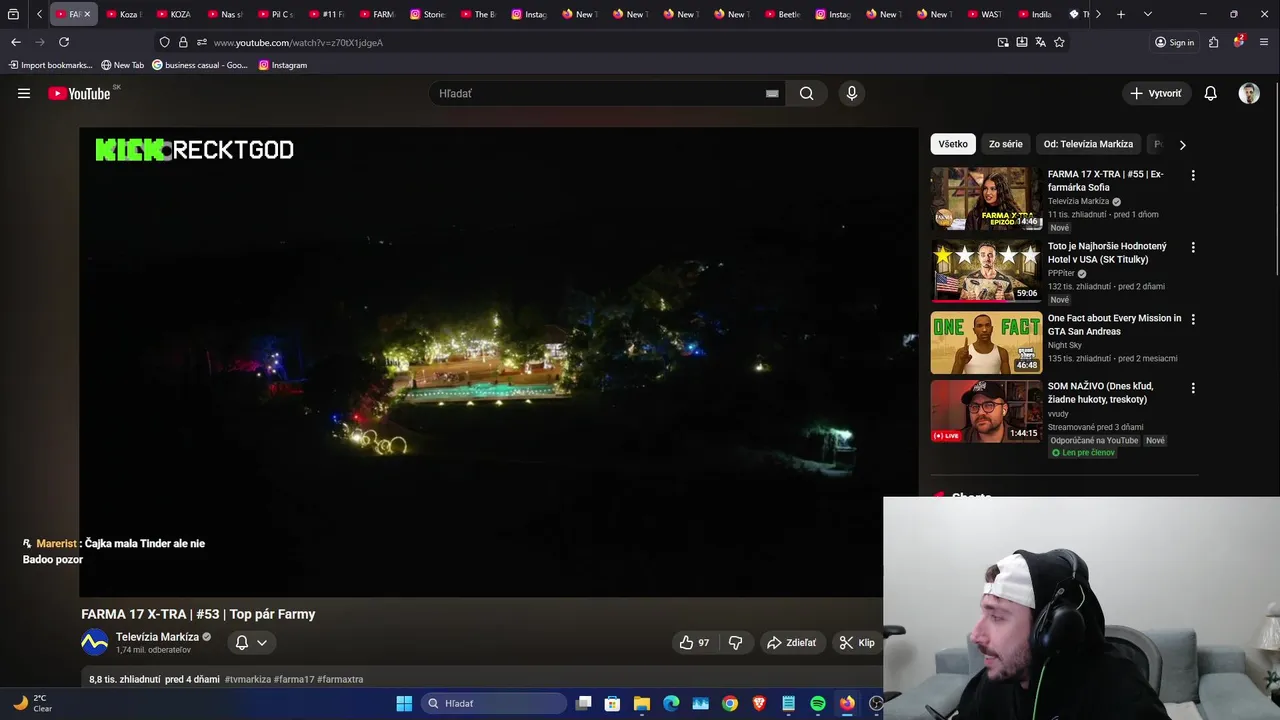Open File Explorer from taskbar
The image size is (1280, 720).
tap(642, 703)
